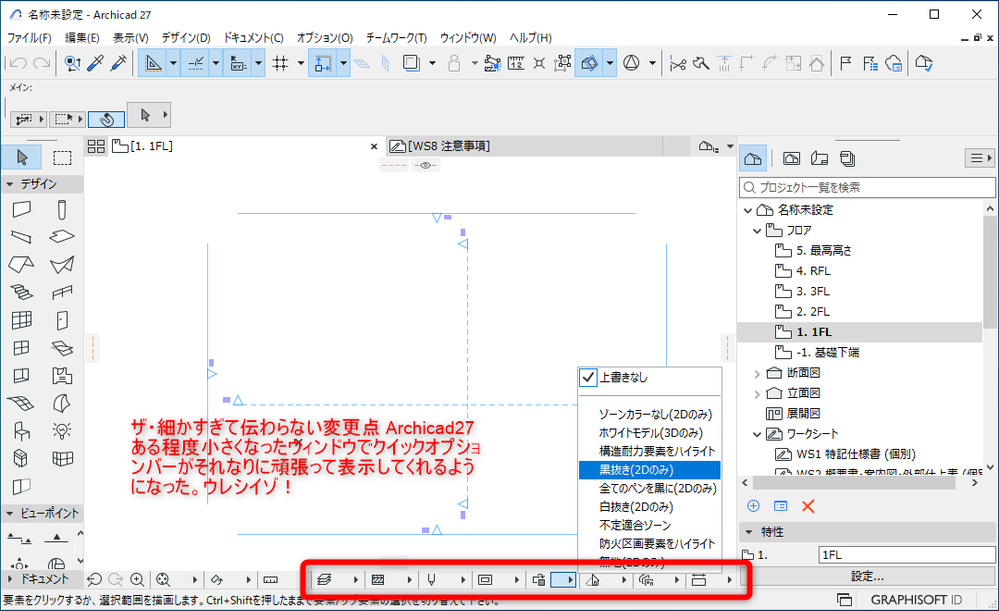Viewport: 999px width, 611px height.
Task: Open the ファイル(F) menu
Action: 29,38
